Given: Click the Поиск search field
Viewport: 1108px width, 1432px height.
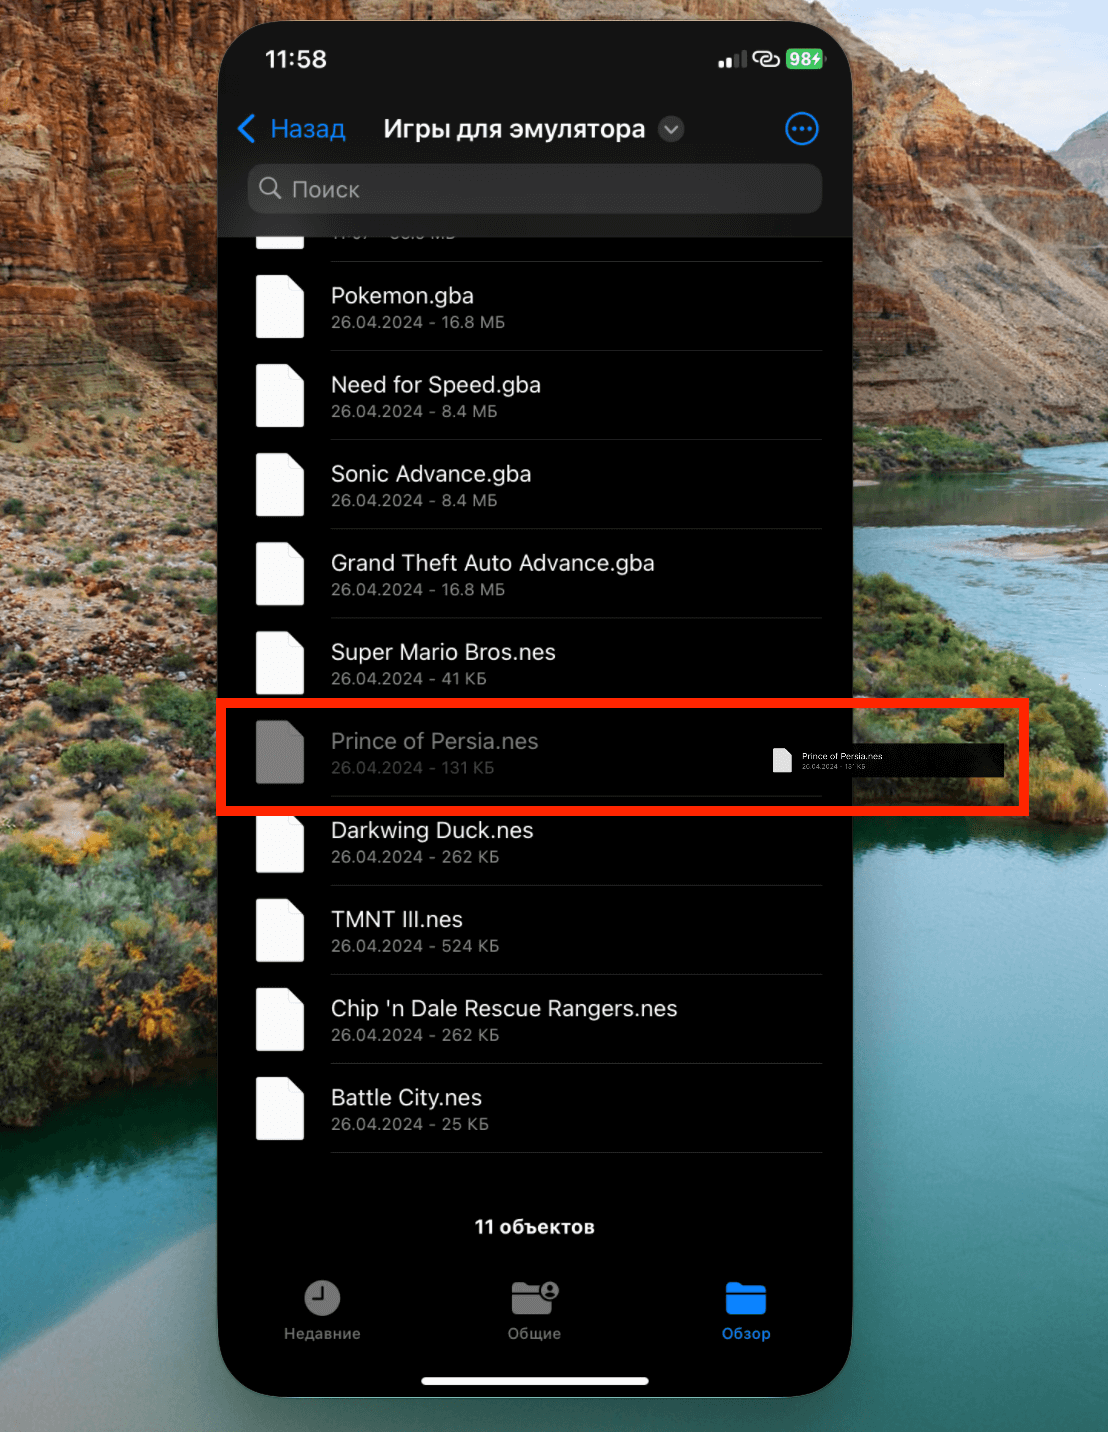Looking at the screenshot, I should pos(534,189).
